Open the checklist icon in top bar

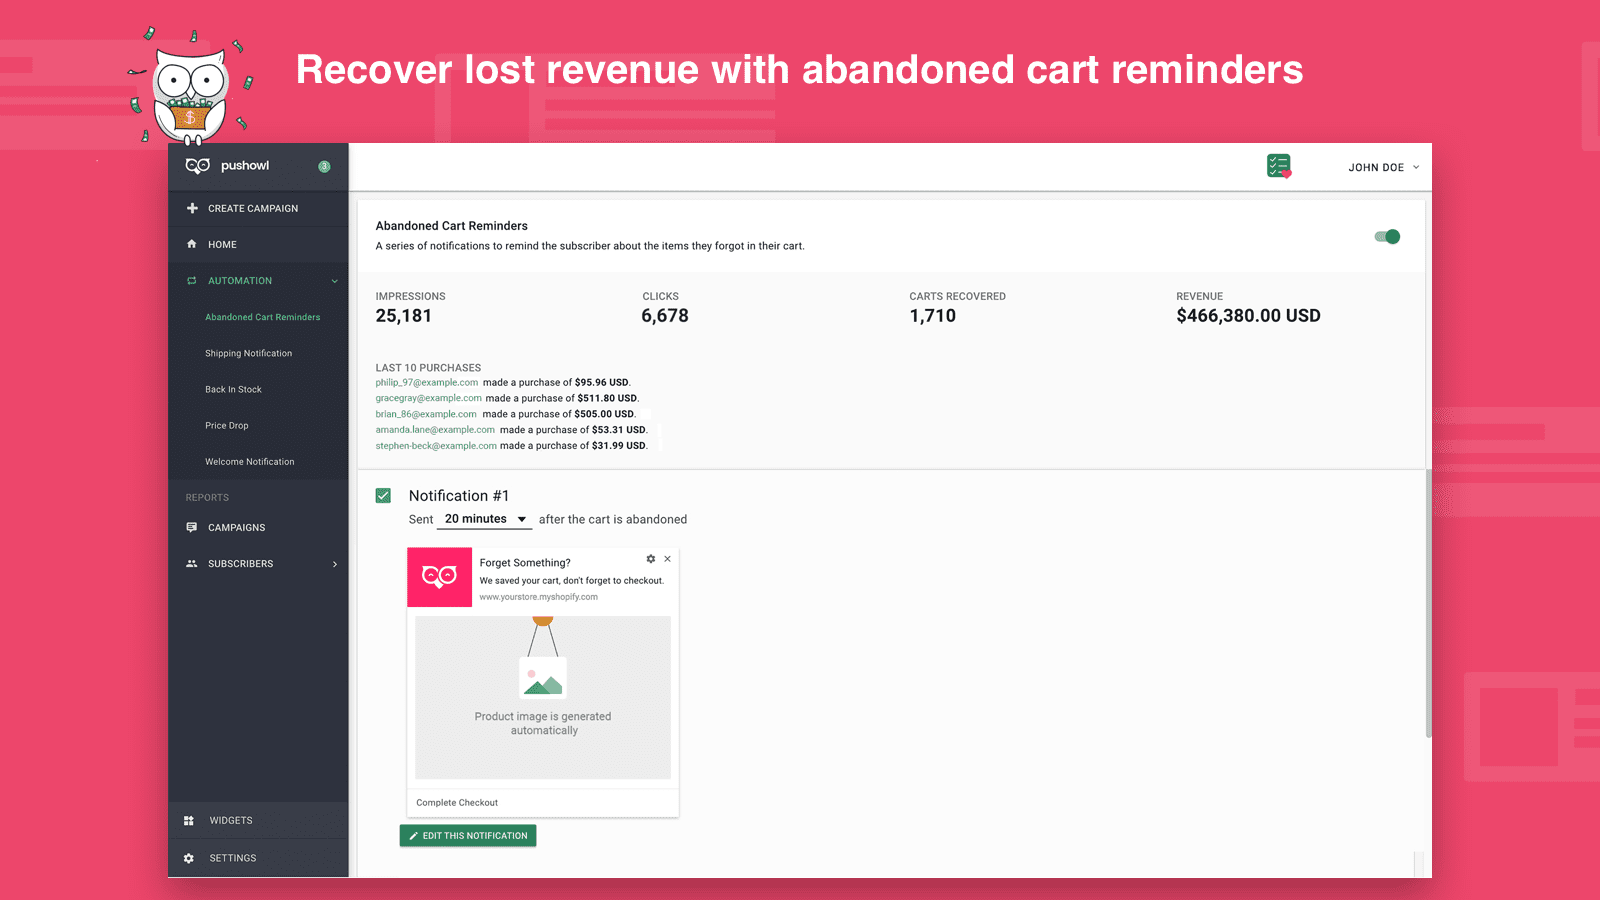click(1279, 166)
